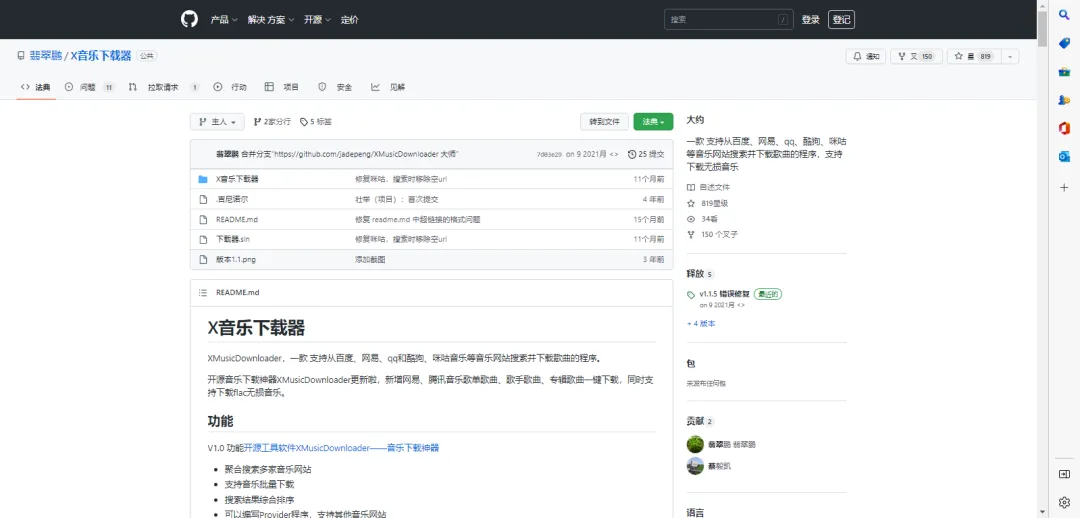Show + 4 版本 more releases

click(x=701, y=323)
